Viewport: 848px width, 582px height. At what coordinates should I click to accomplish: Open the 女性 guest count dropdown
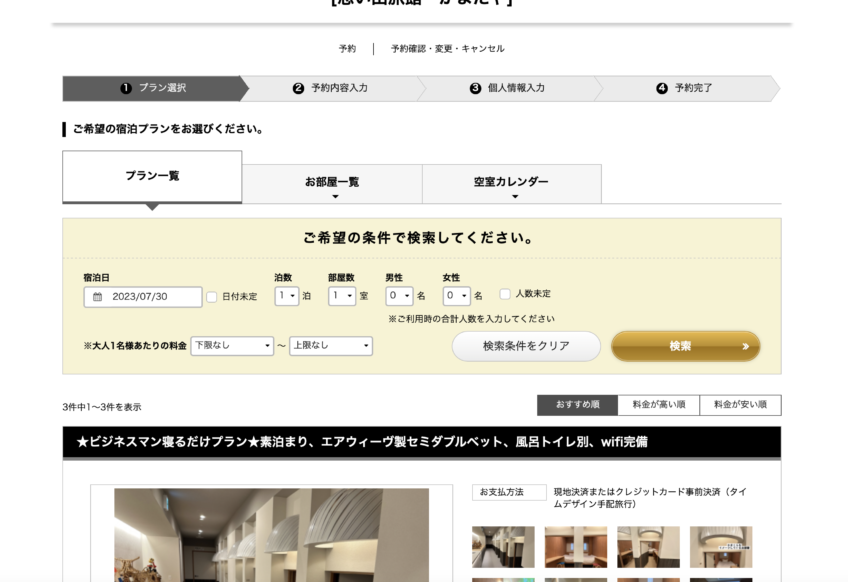456,296
